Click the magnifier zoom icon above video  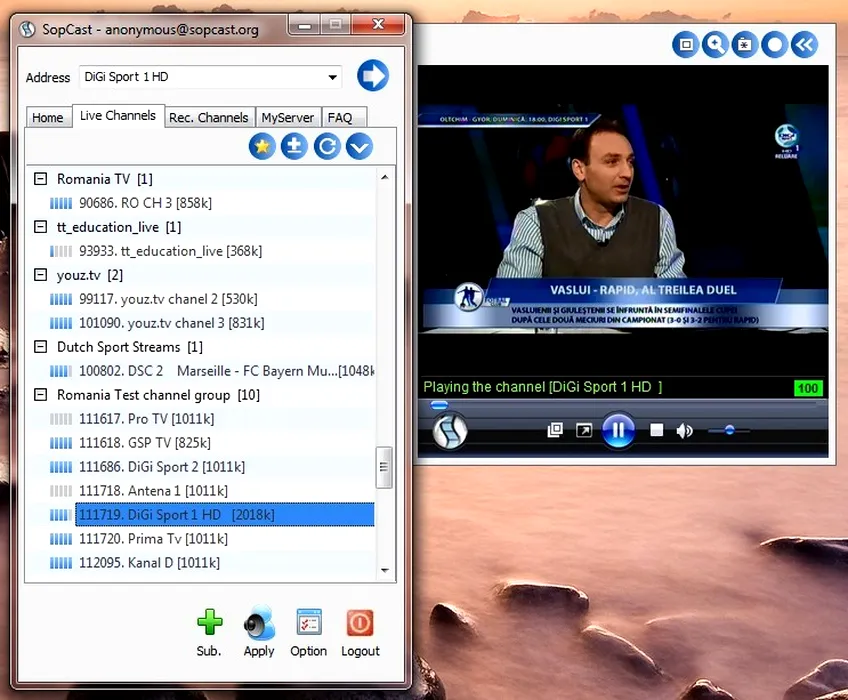tap(714, 44)
